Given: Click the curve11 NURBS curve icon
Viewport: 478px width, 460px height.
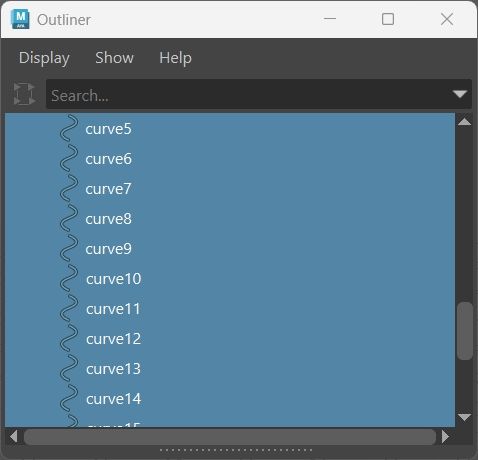Looking at the screenshot, I should [x=69, y=309].
